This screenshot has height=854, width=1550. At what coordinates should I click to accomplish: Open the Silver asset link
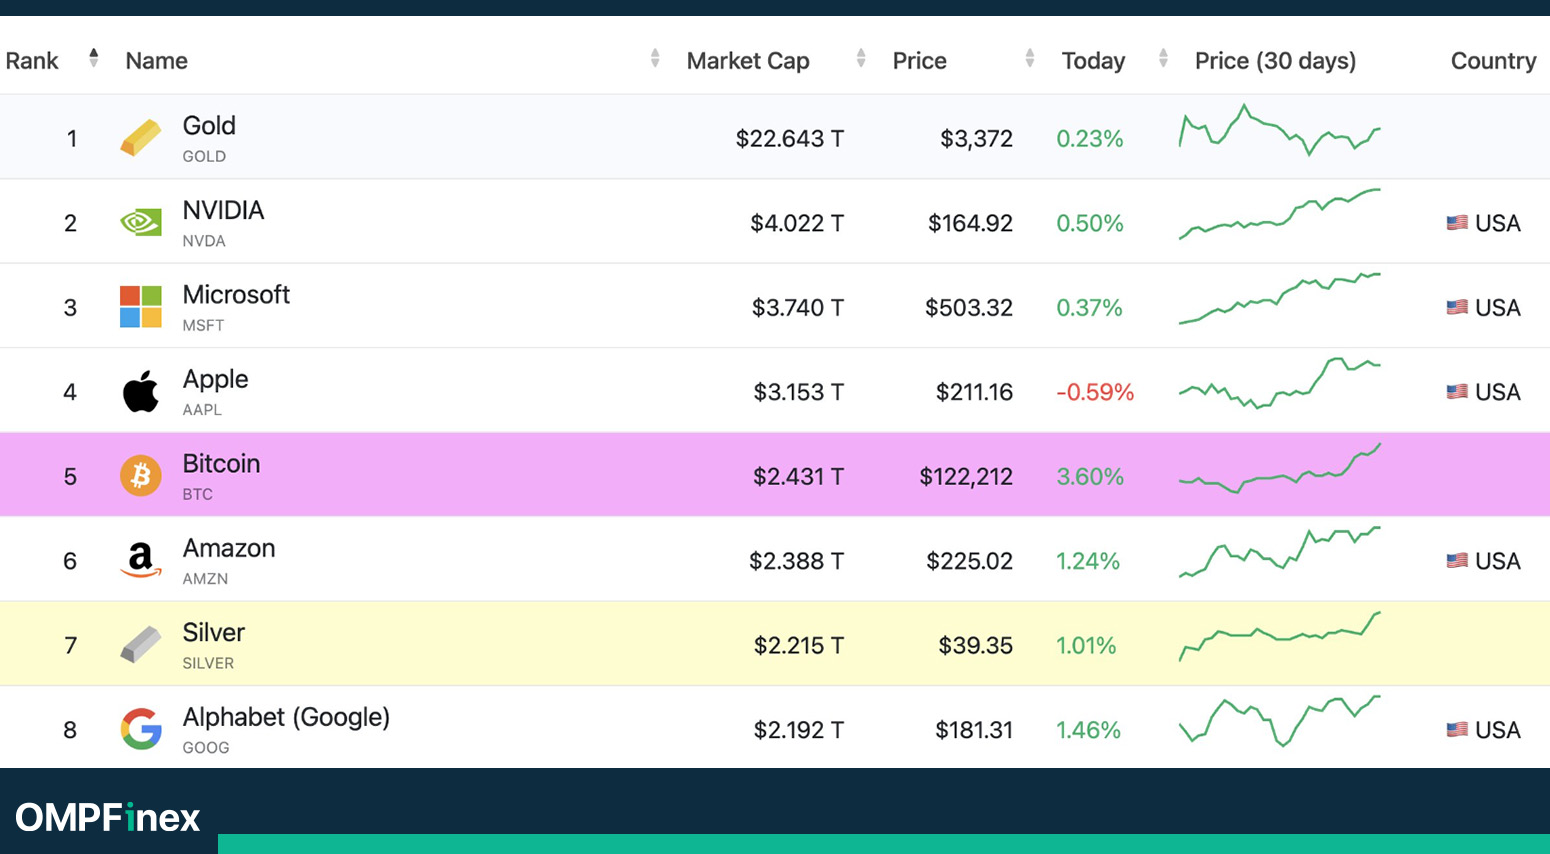point(213,633)
